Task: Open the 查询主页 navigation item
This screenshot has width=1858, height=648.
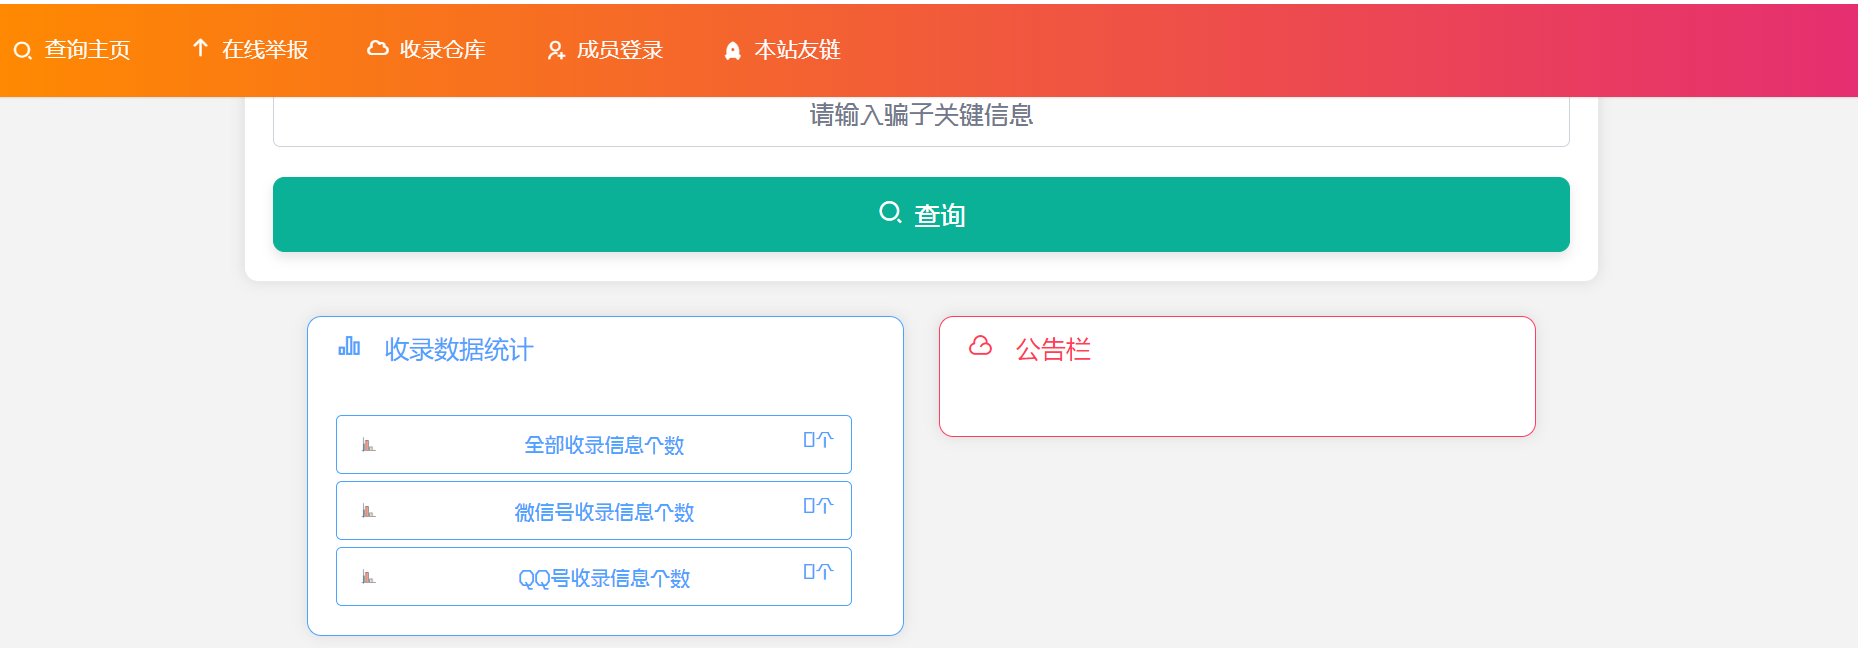Action: 88,50
